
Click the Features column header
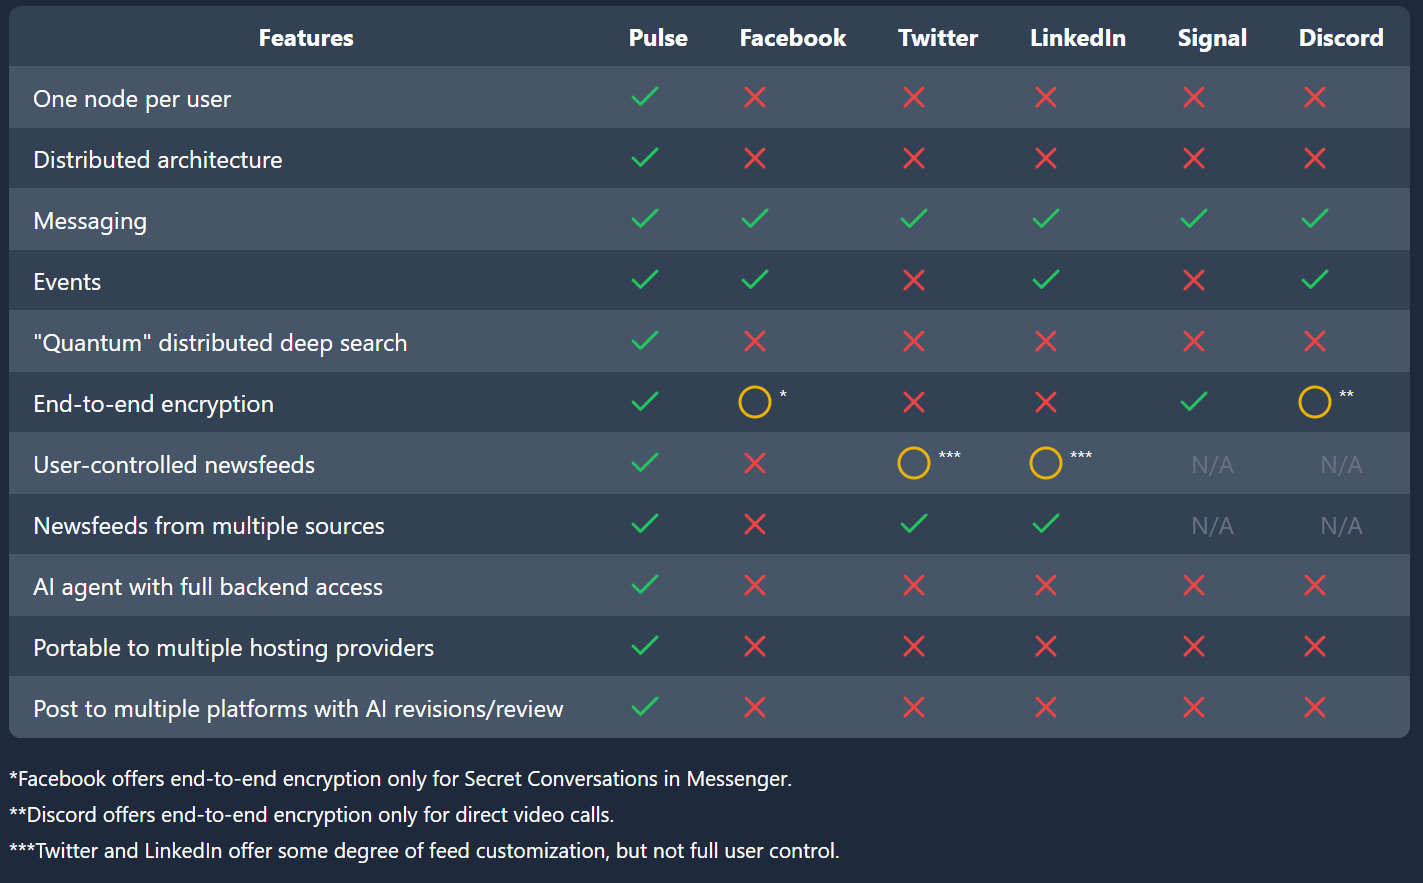click(306, 38)
